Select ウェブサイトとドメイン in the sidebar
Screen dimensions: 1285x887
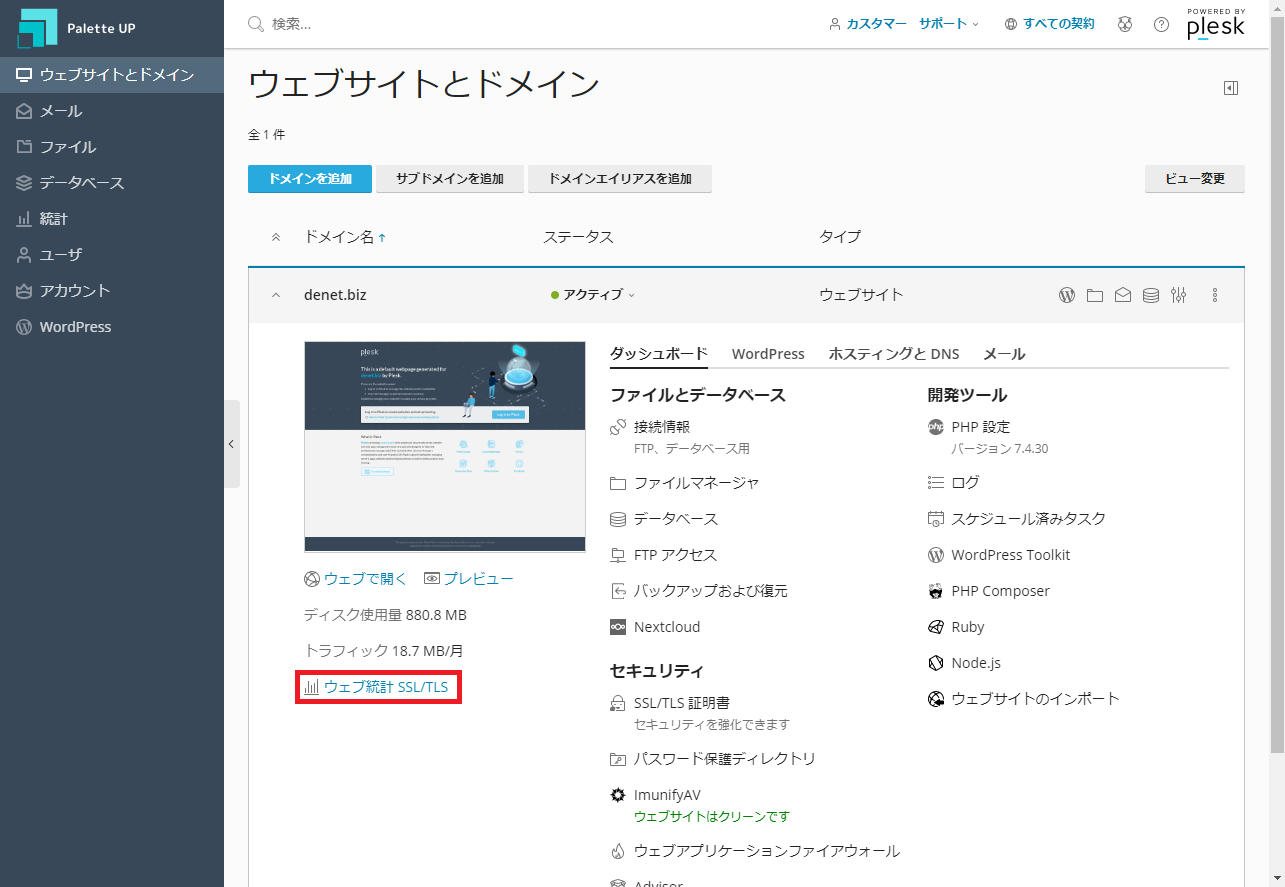coord(112,75)
